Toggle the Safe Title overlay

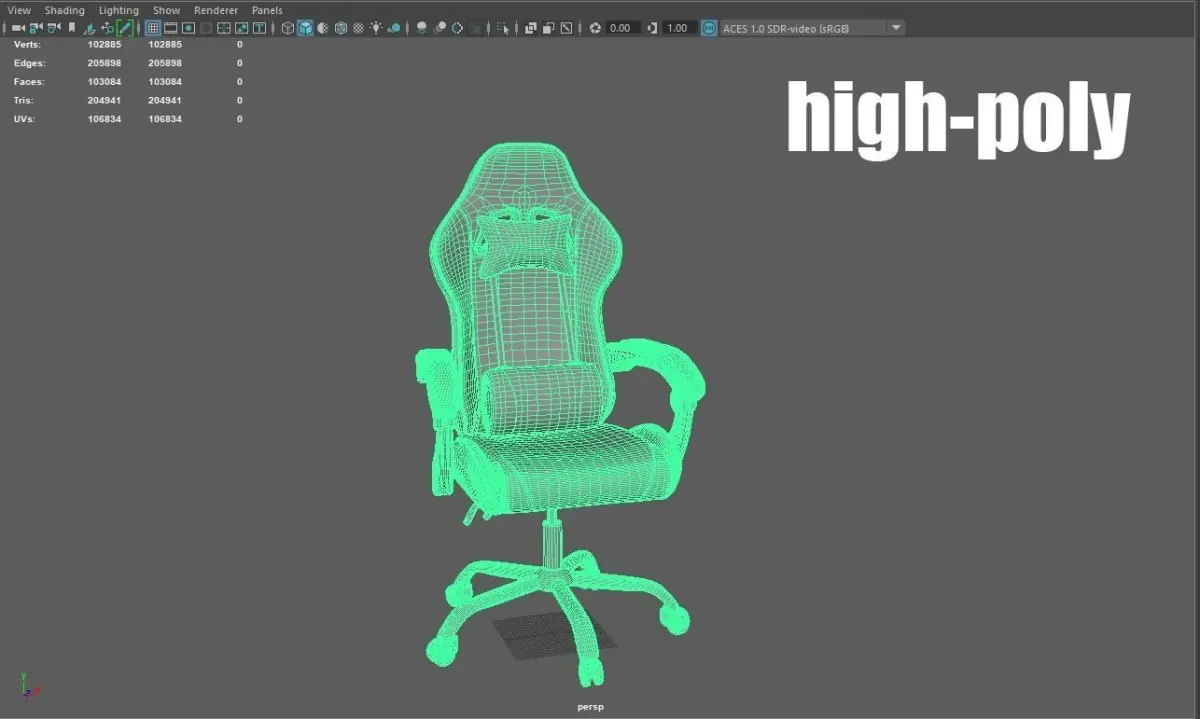pyautogui.click(x=259, y=28)
